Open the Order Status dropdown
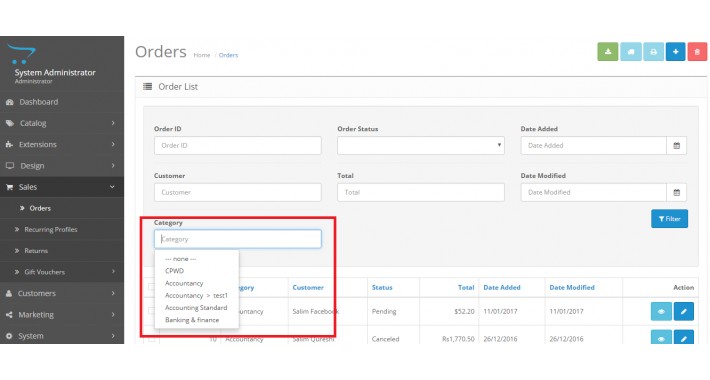710x380 pixels. 421,145
